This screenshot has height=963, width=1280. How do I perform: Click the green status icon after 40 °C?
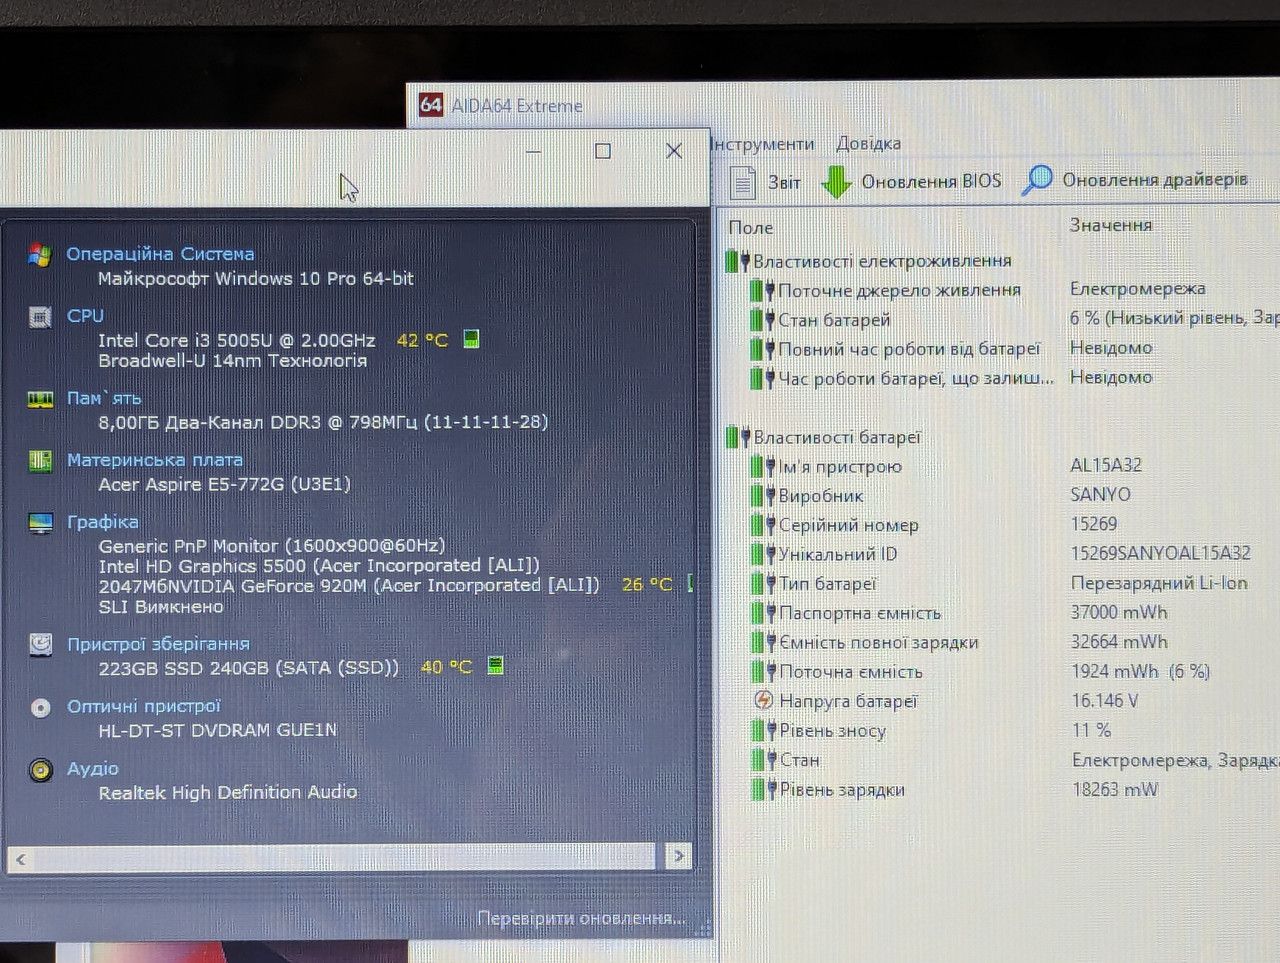pyautogui.click(x=495, y=665)
